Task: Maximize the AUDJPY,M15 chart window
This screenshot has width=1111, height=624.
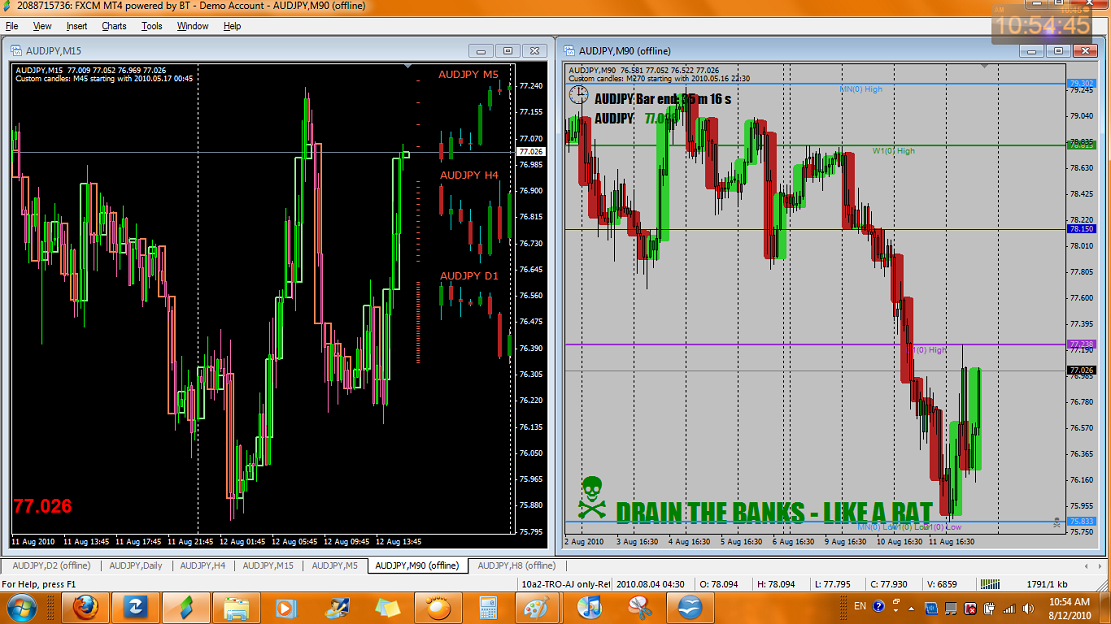Action: (x=508, y=51)
